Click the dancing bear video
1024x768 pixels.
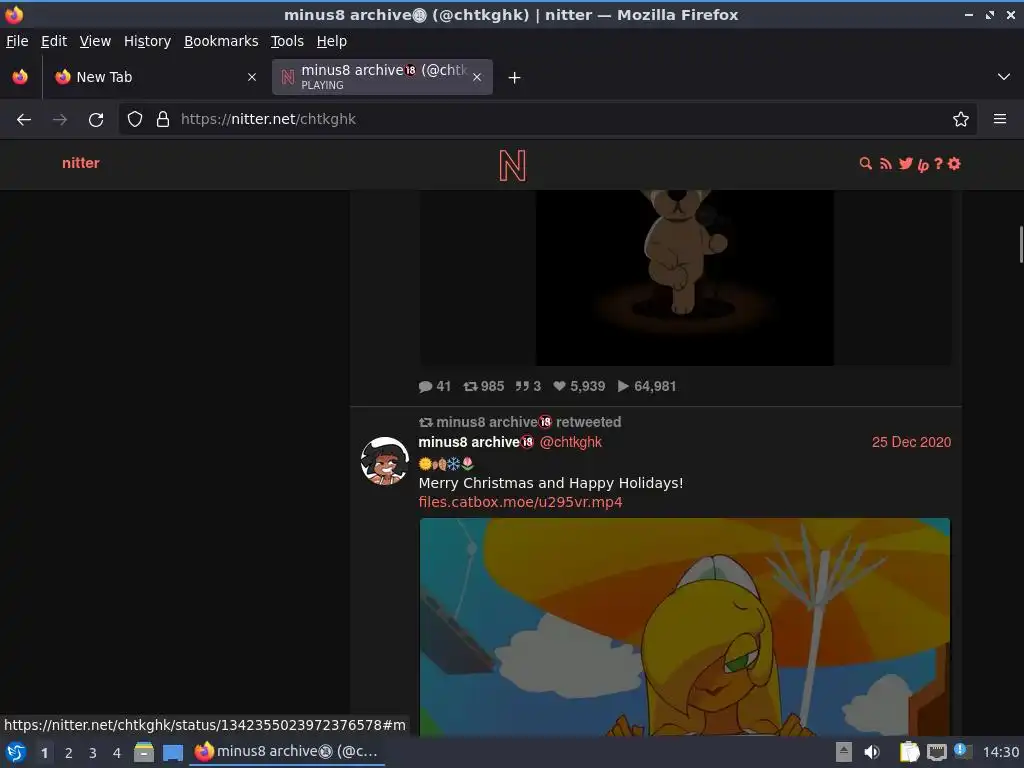coord(685,277)
